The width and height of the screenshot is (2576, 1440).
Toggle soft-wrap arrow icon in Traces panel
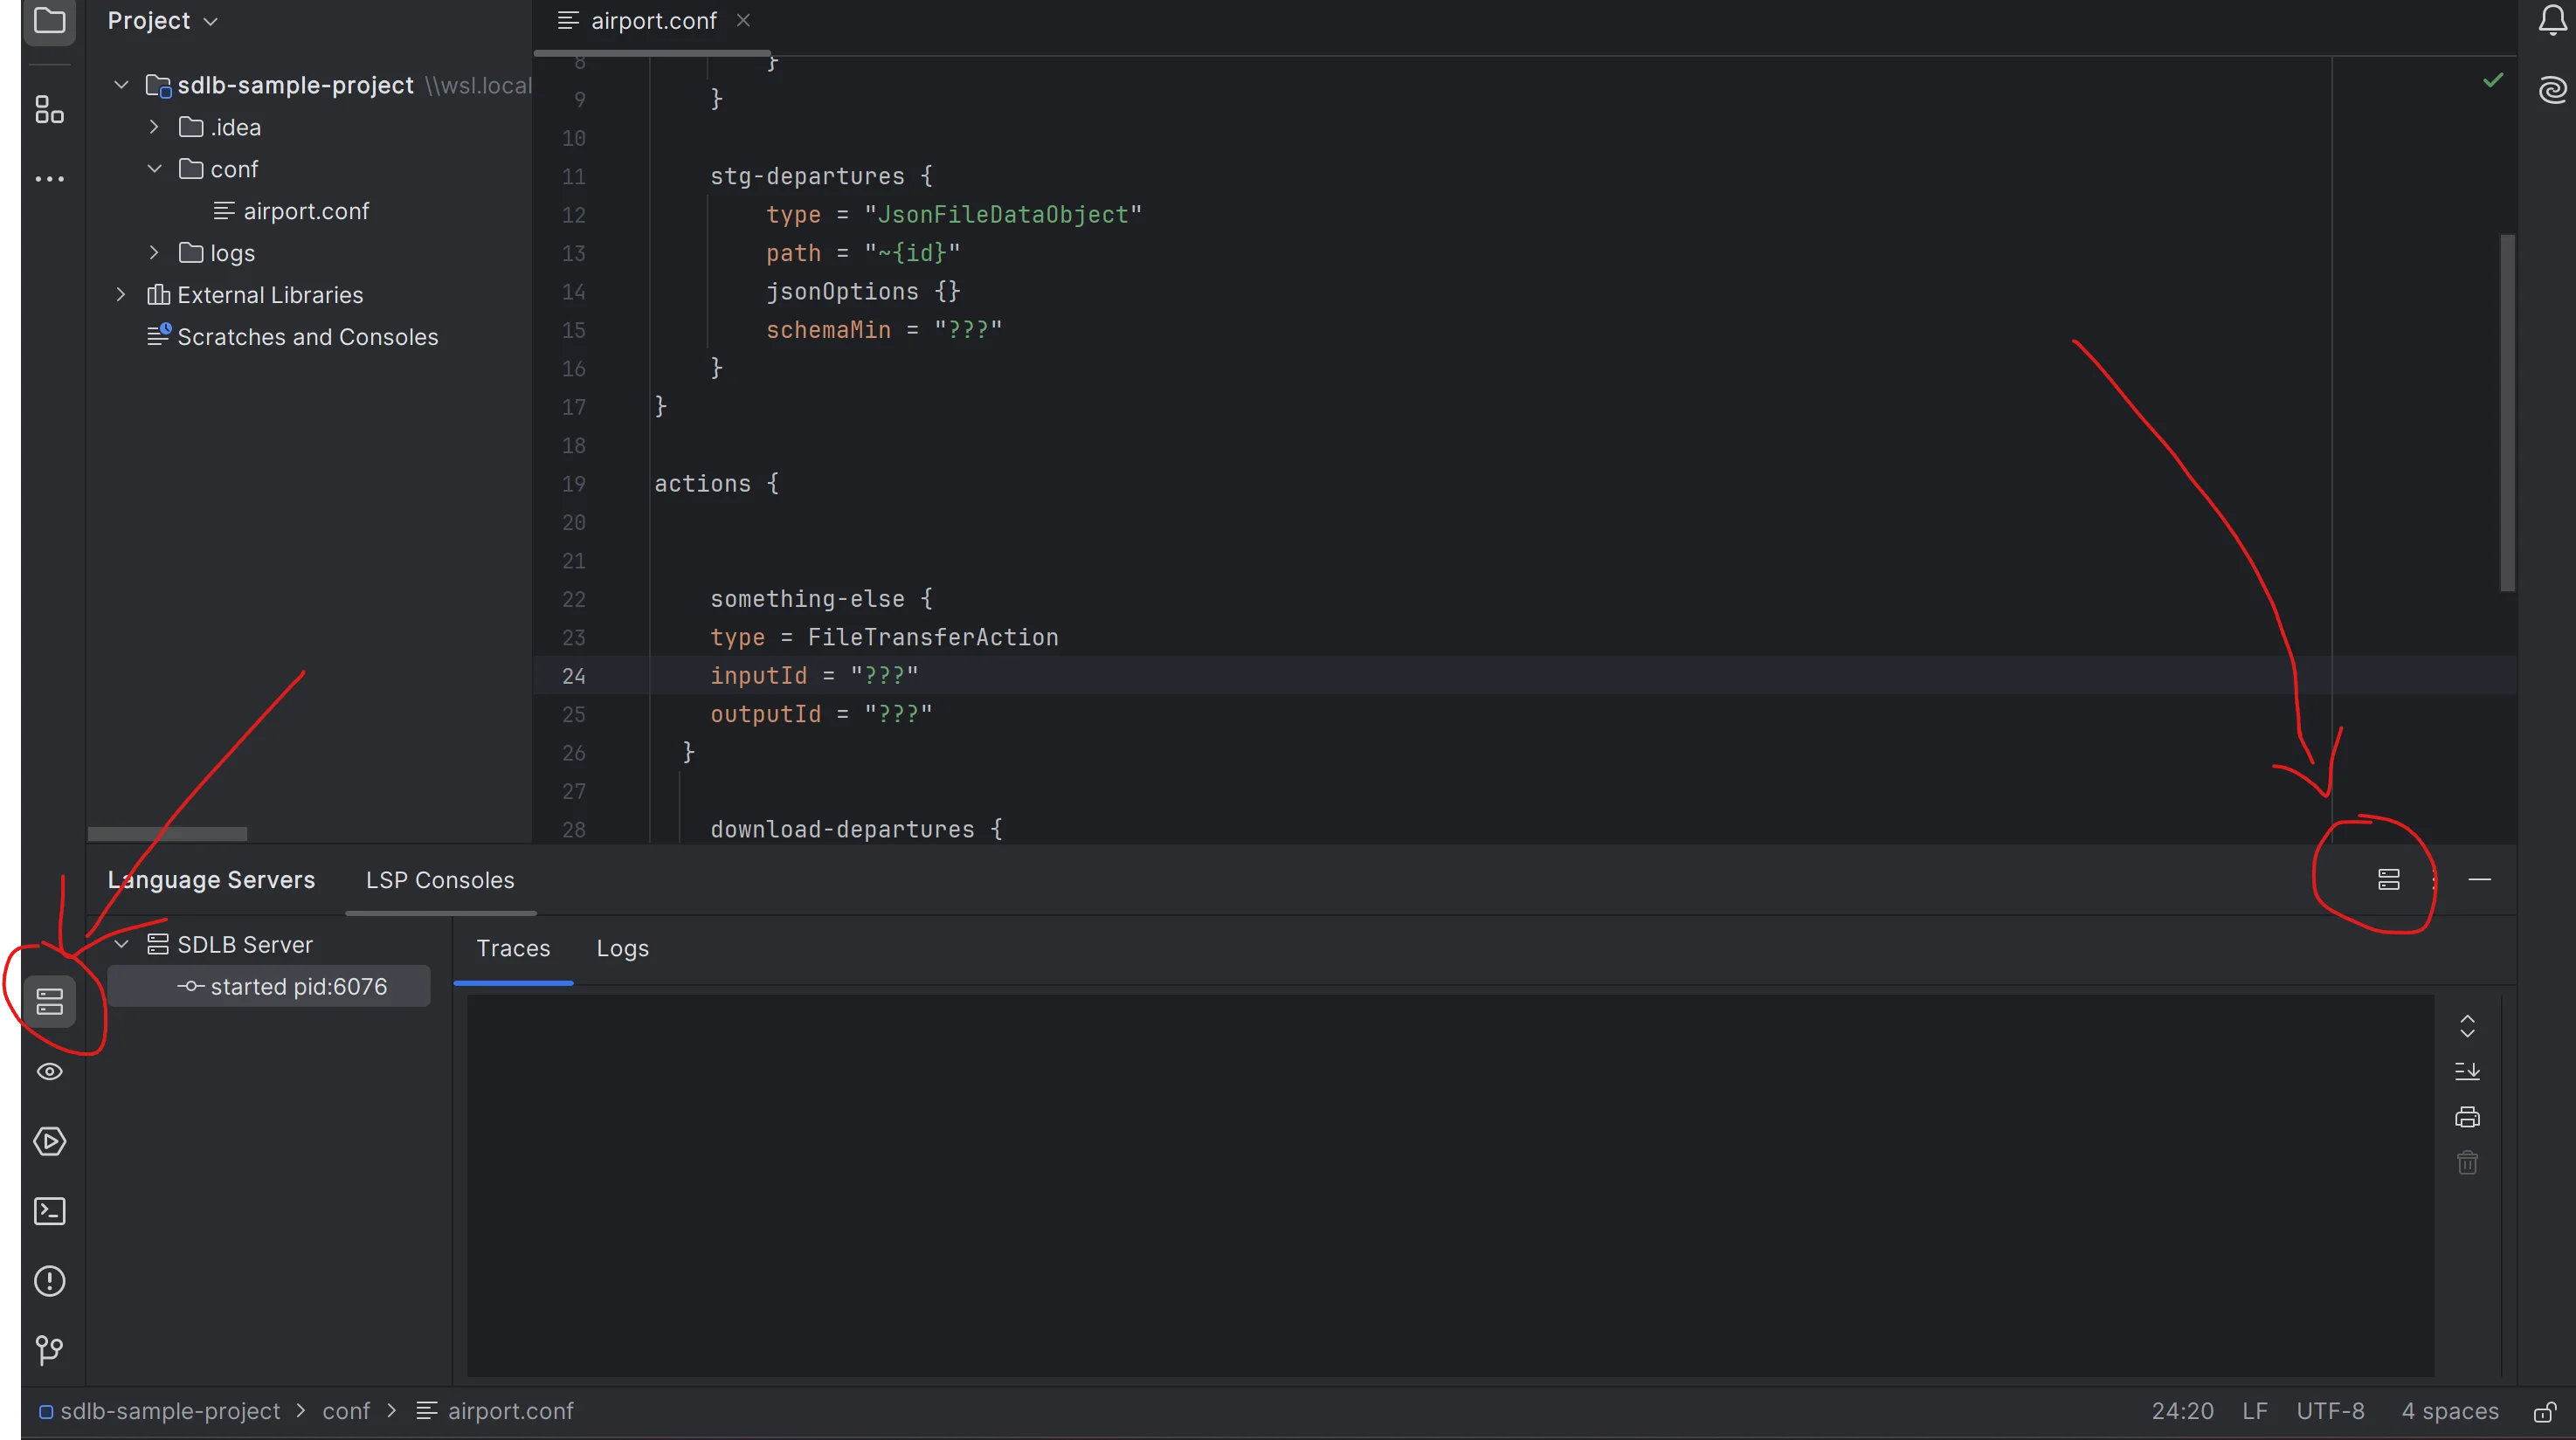point(2467,1071)
